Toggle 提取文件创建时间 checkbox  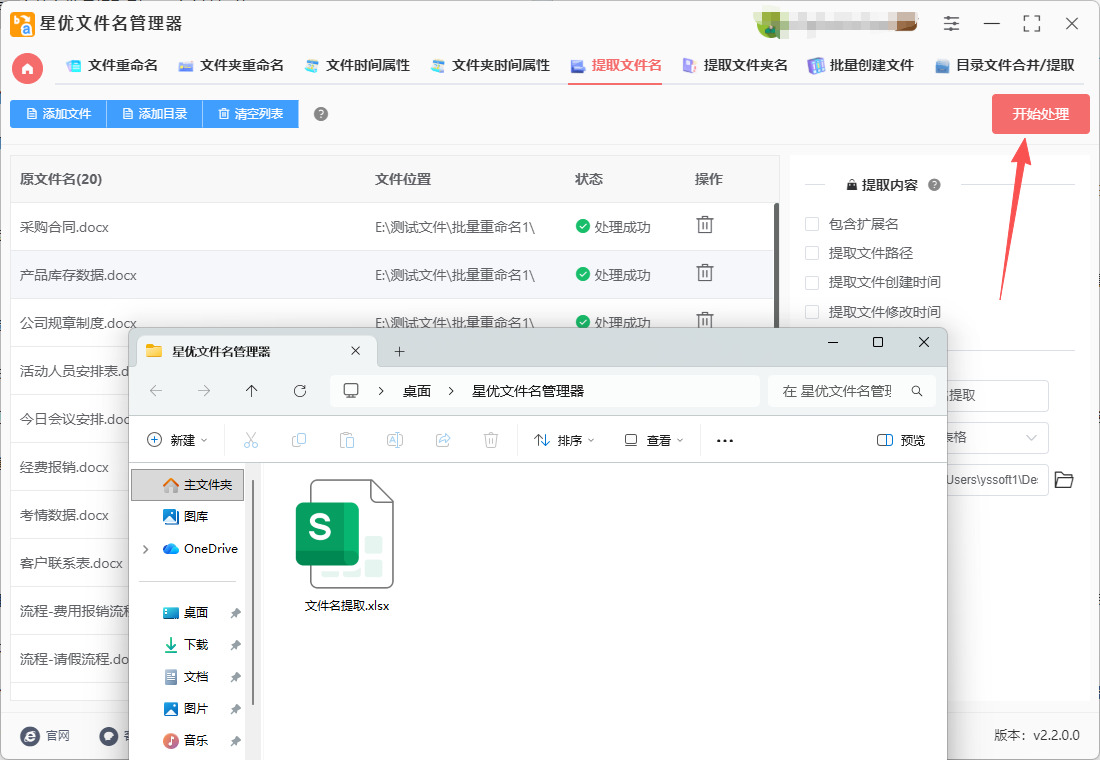coord(812,282)
